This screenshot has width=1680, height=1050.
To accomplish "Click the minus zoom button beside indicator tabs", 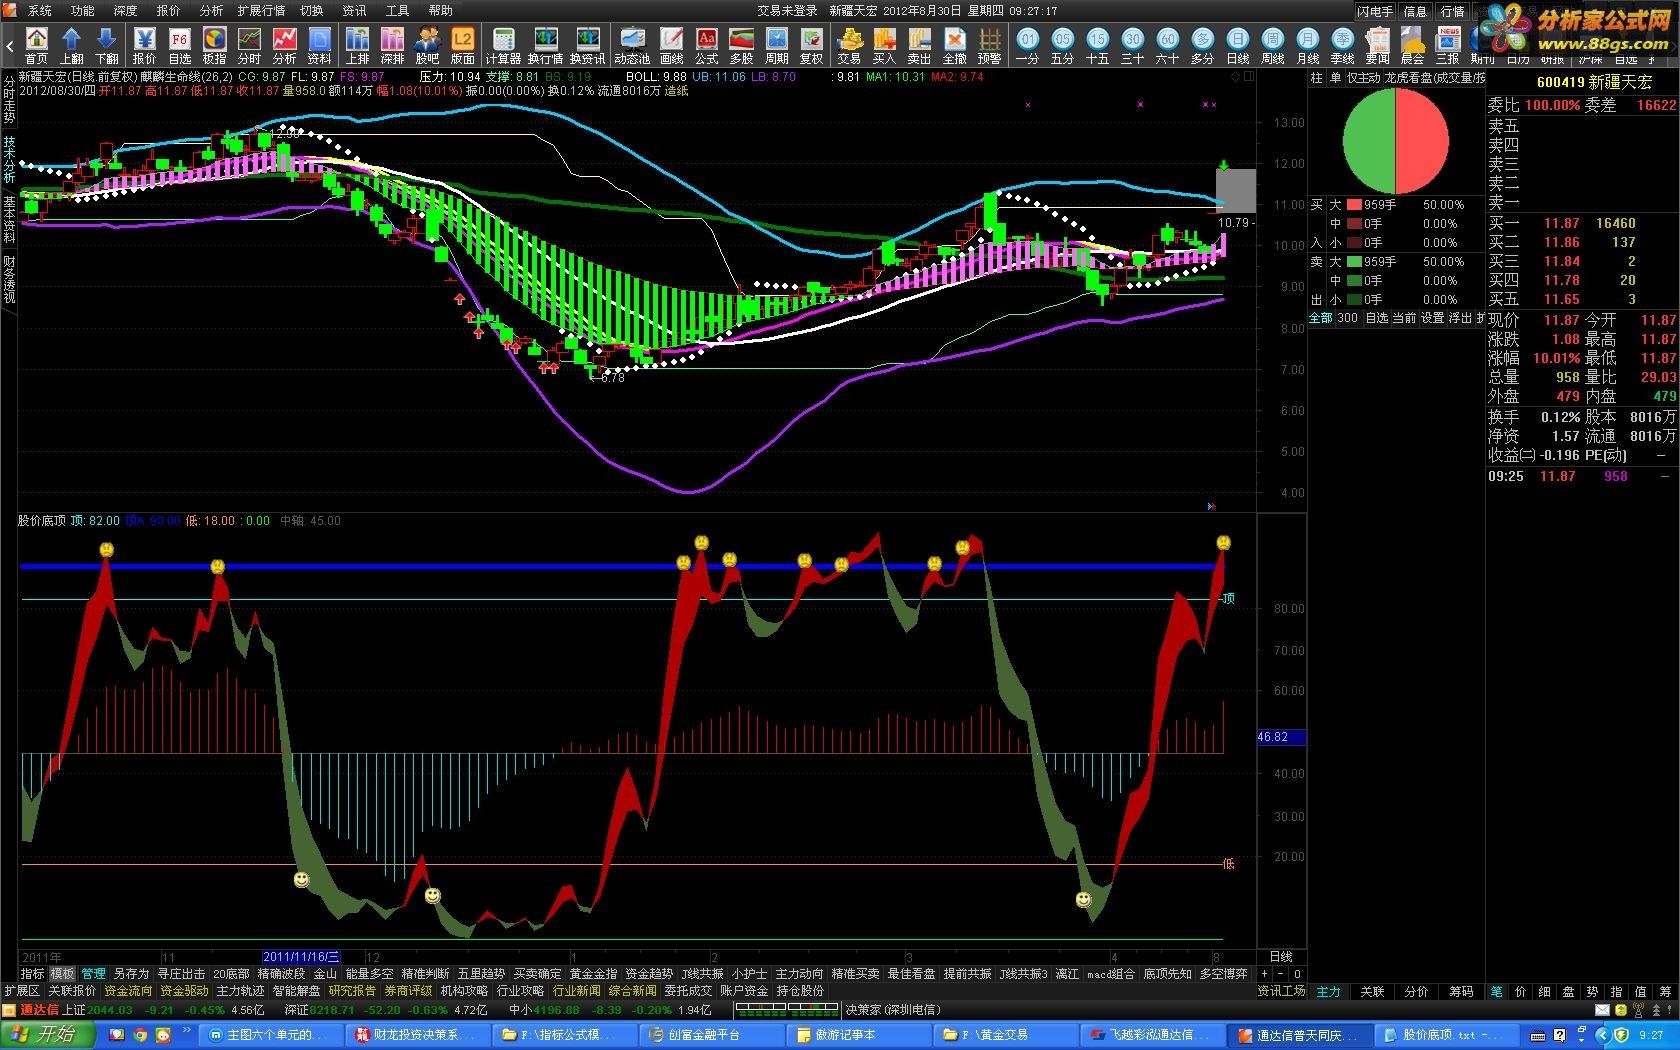I will click(1281, 973).
